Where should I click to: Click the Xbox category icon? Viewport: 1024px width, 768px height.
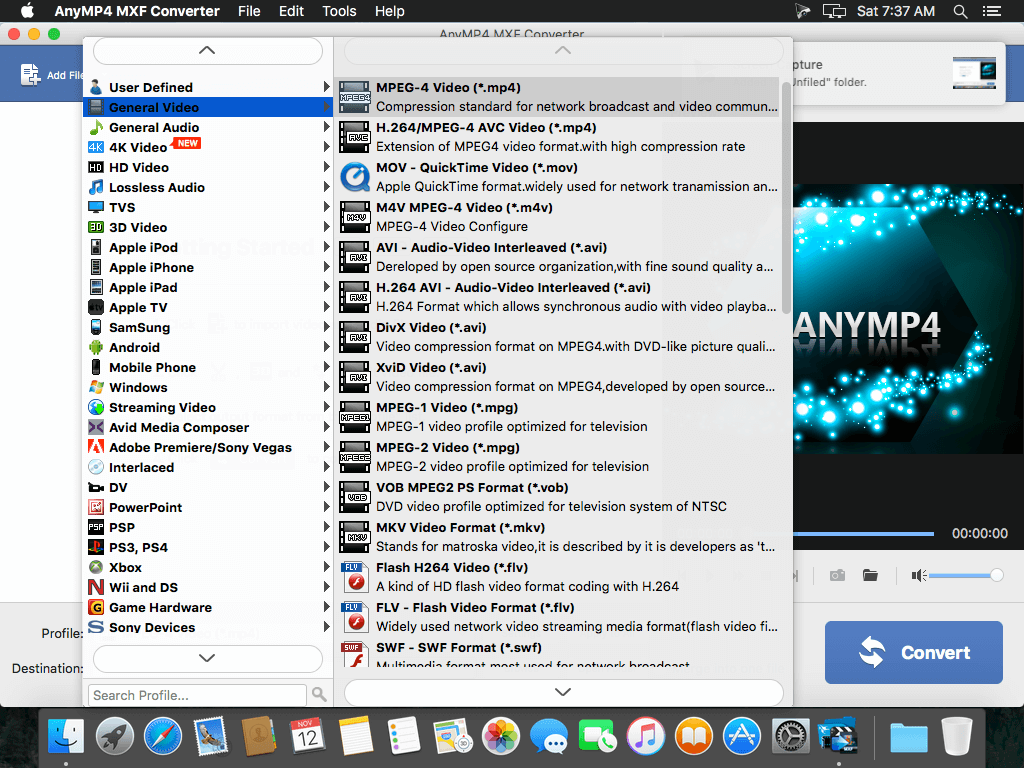coord(96,568)
